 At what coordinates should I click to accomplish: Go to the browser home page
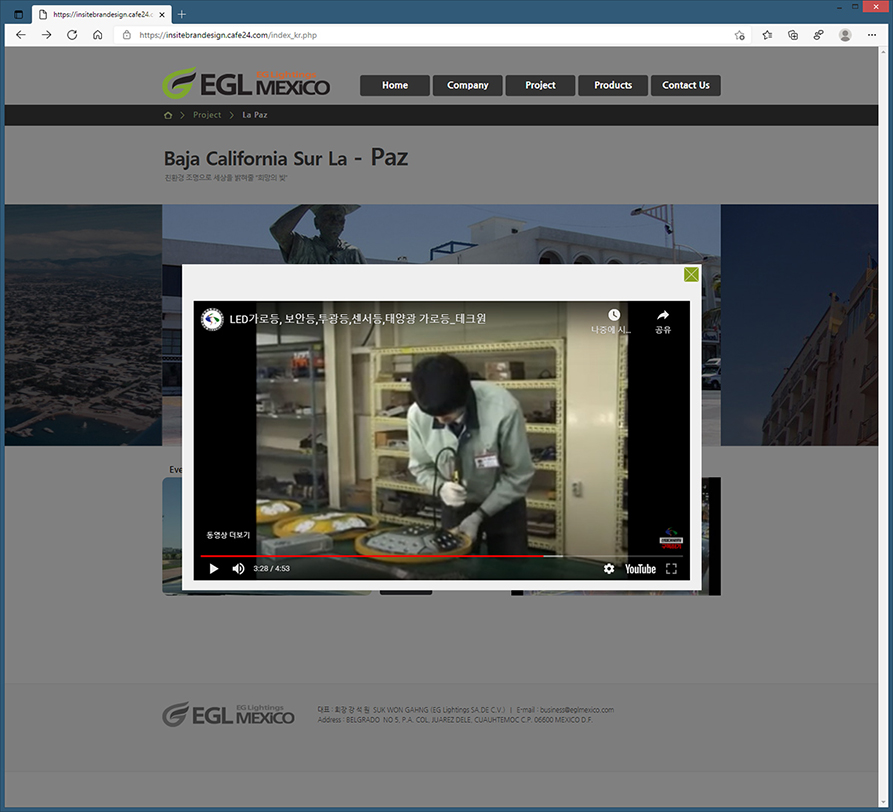tap(98, 35)
